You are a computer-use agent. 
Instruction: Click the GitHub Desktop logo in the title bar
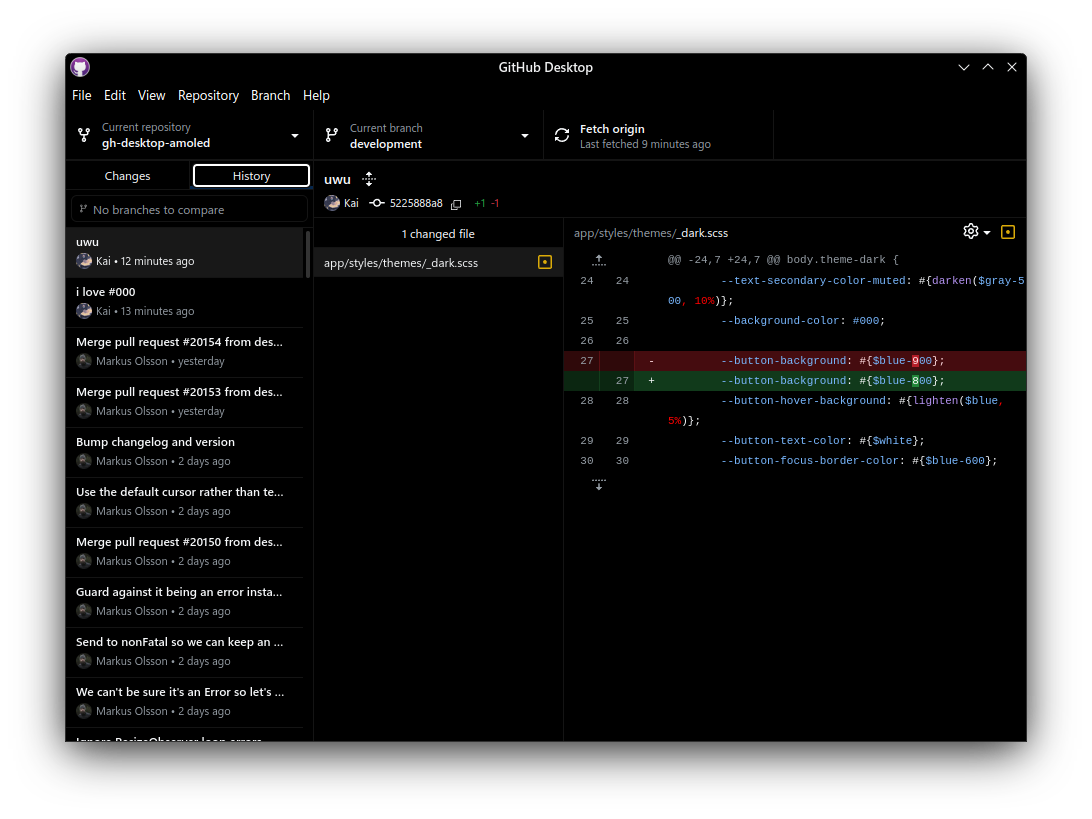[80, 67]
